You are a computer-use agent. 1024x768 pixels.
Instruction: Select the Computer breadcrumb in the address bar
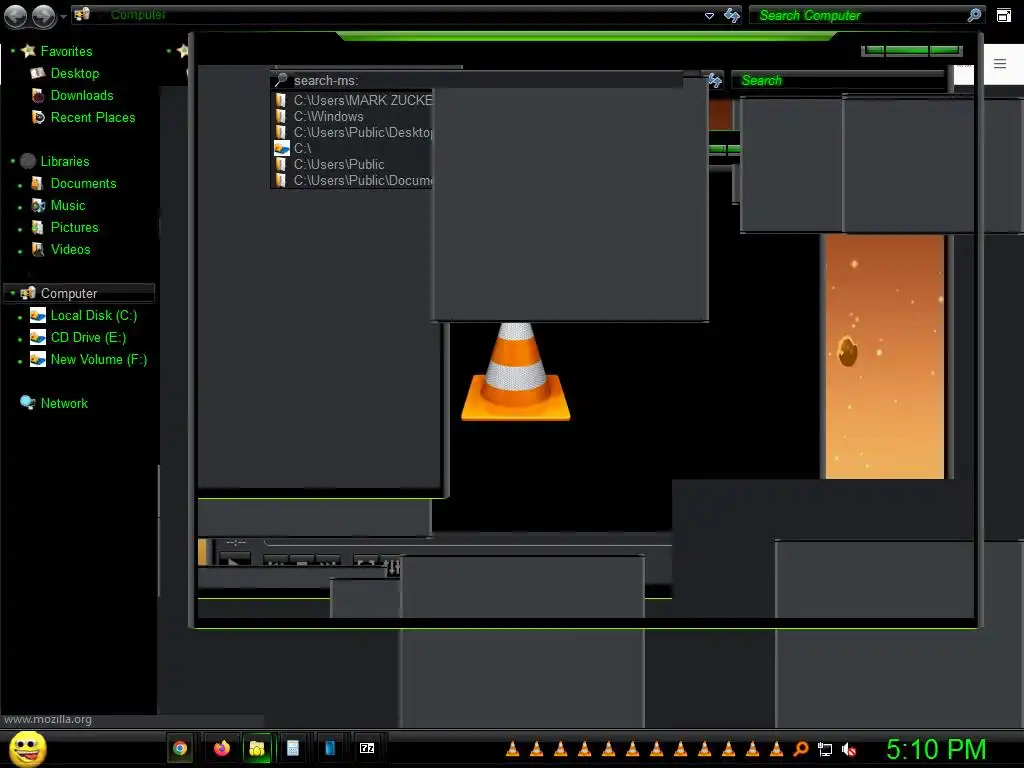[138, 14]
